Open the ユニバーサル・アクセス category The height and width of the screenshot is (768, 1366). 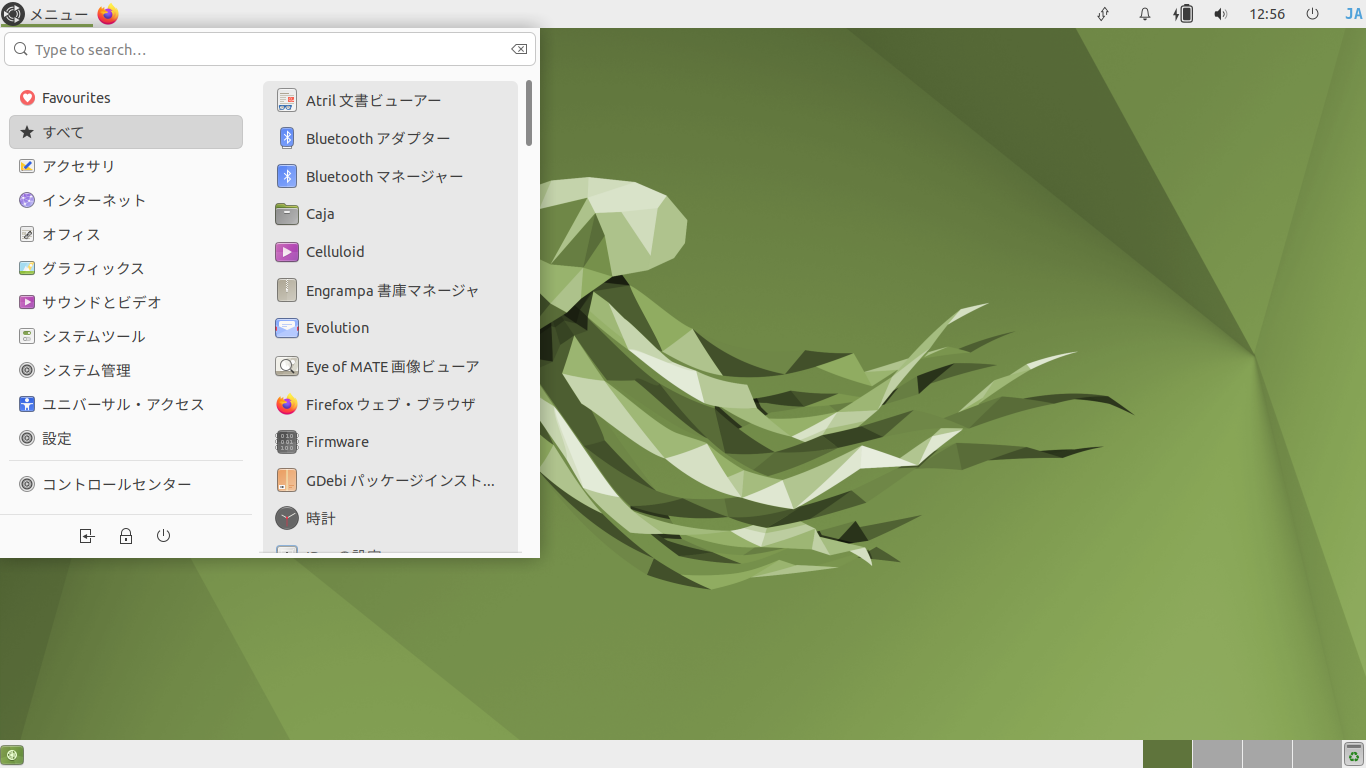click(x=126, y=404)
